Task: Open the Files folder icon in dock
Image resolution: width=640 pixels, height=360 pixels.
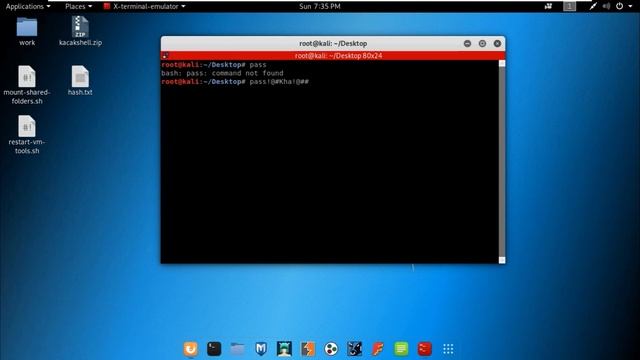Action: coord(237,349)
